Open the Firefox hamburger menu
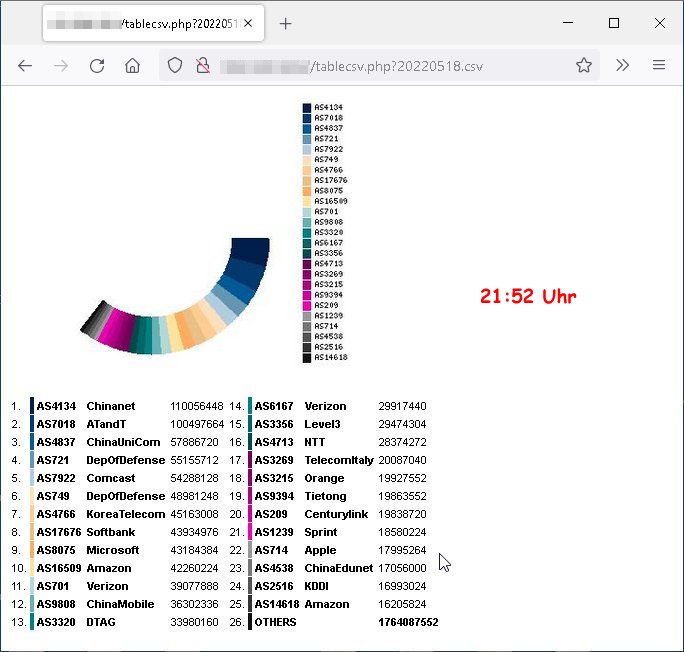684x652 pixels. pos(659,65)
